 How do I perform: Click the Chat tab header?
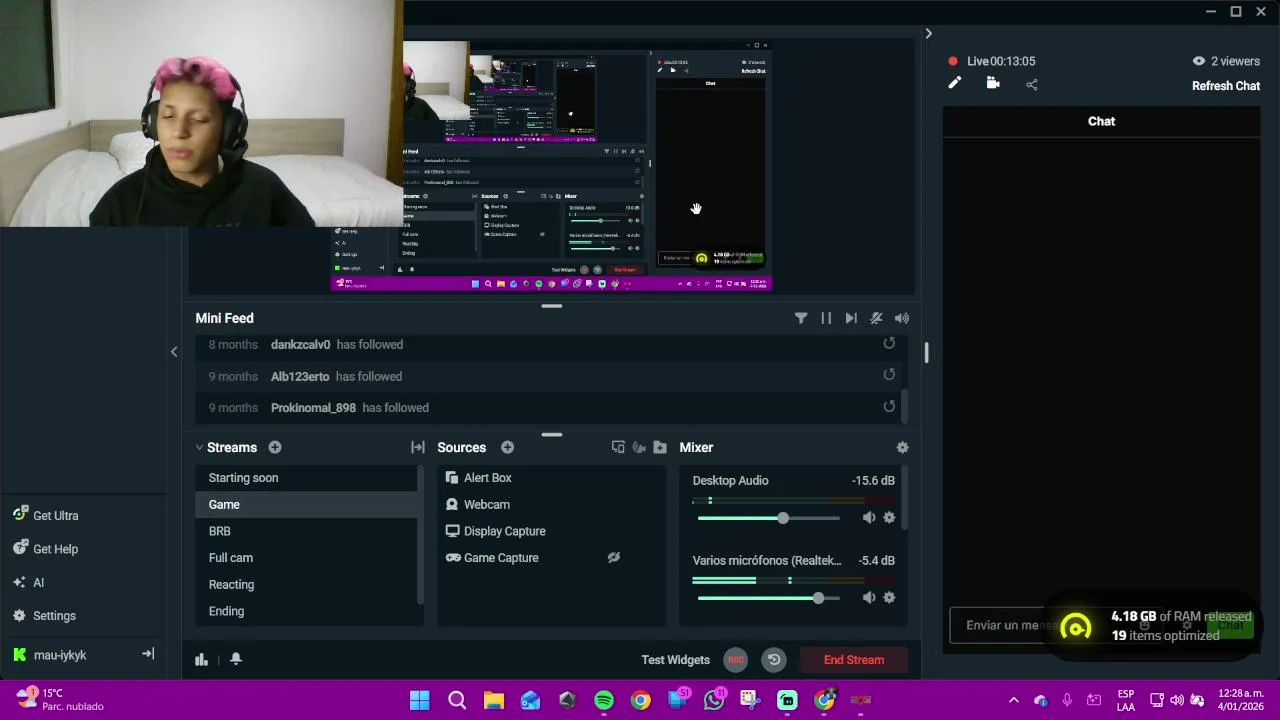(x=1101, y=121)
